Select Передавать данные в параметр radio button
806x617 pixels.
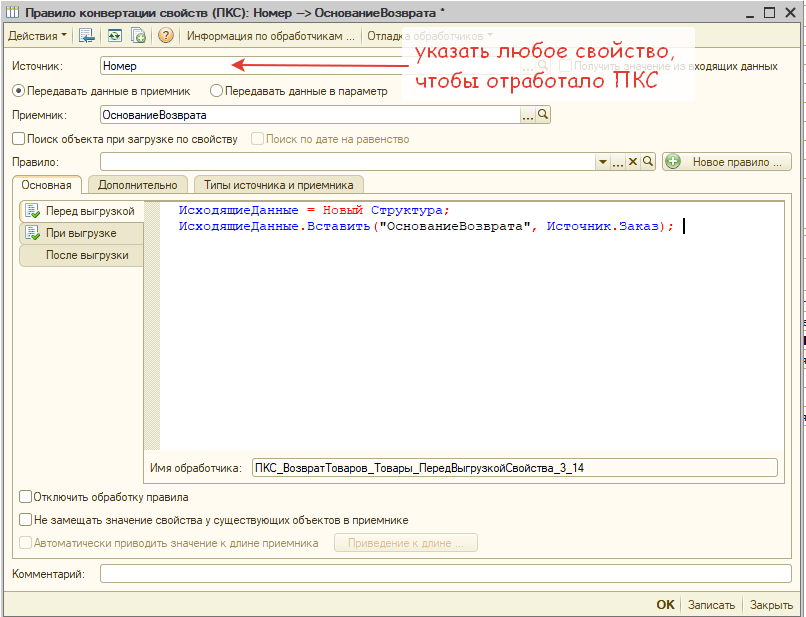click(299, 91)
